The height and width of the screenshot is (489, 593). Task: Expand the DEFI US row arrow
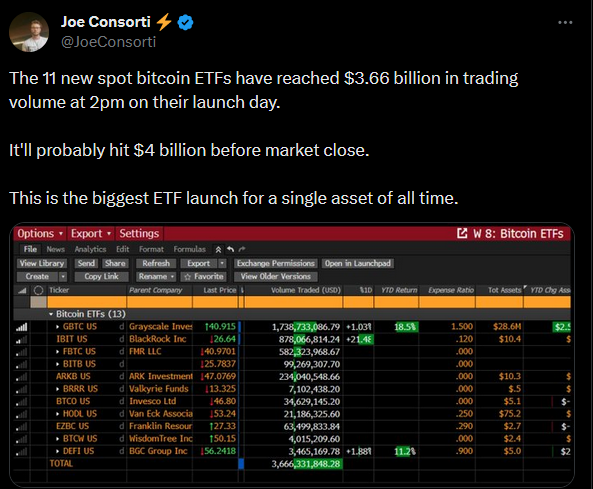click(57, 452)
